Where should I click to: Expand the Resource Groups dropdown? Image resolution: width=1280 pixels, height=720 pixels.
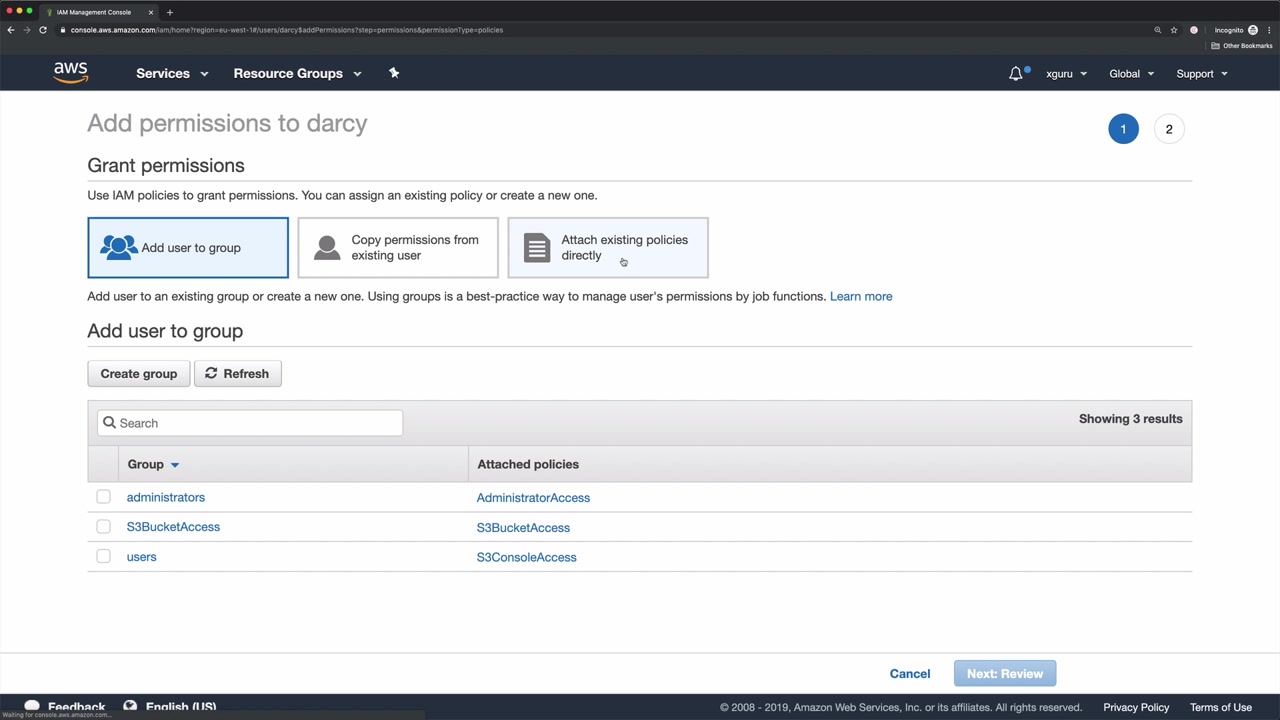click(297, 73)
